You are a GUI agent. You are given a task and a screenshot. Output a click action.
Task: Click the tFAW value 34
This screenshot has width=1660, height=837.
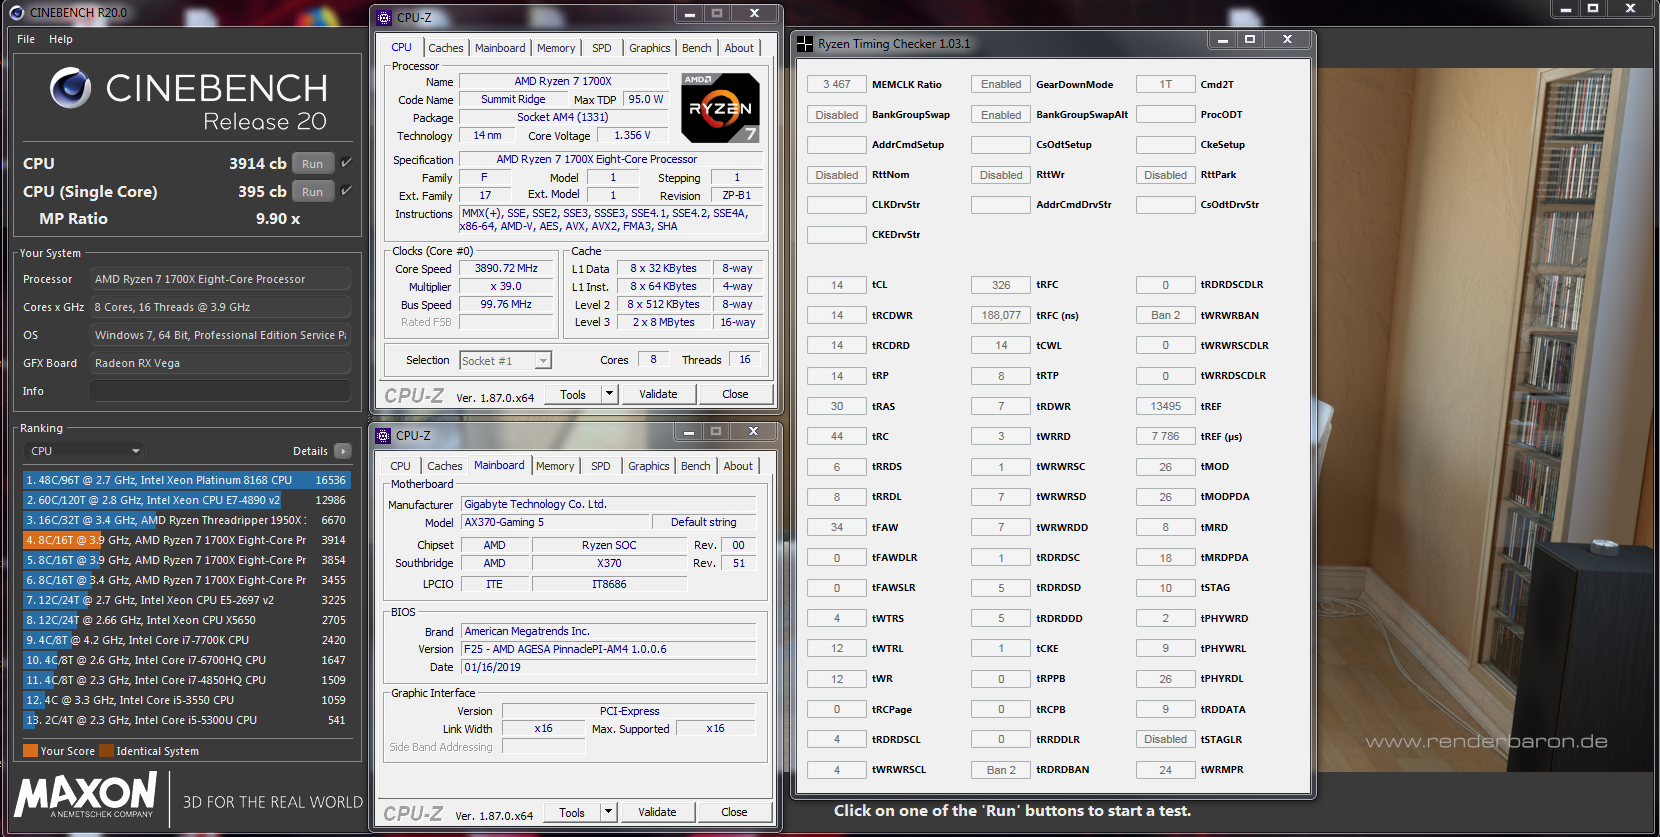coord(837,527)
